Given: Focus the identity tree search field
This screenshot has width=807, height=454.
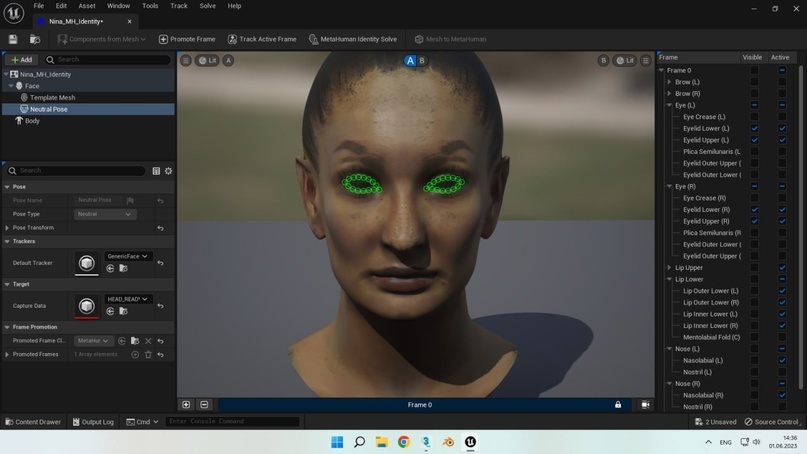Looking at the screenshot, I should click(108, 60).
